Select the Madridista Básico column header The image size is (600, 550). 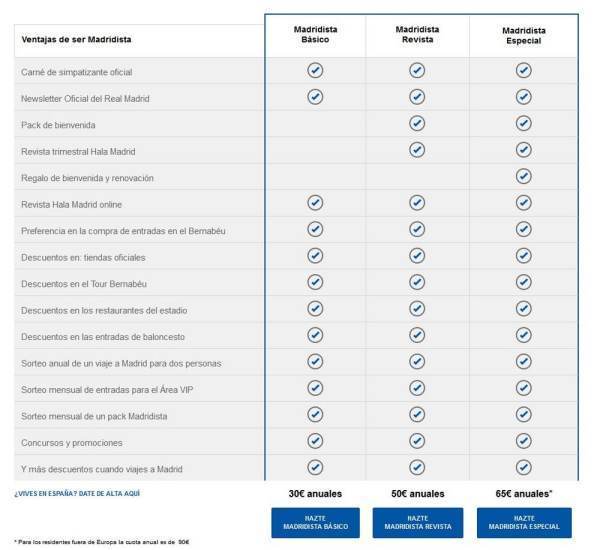tap(315, 35)
